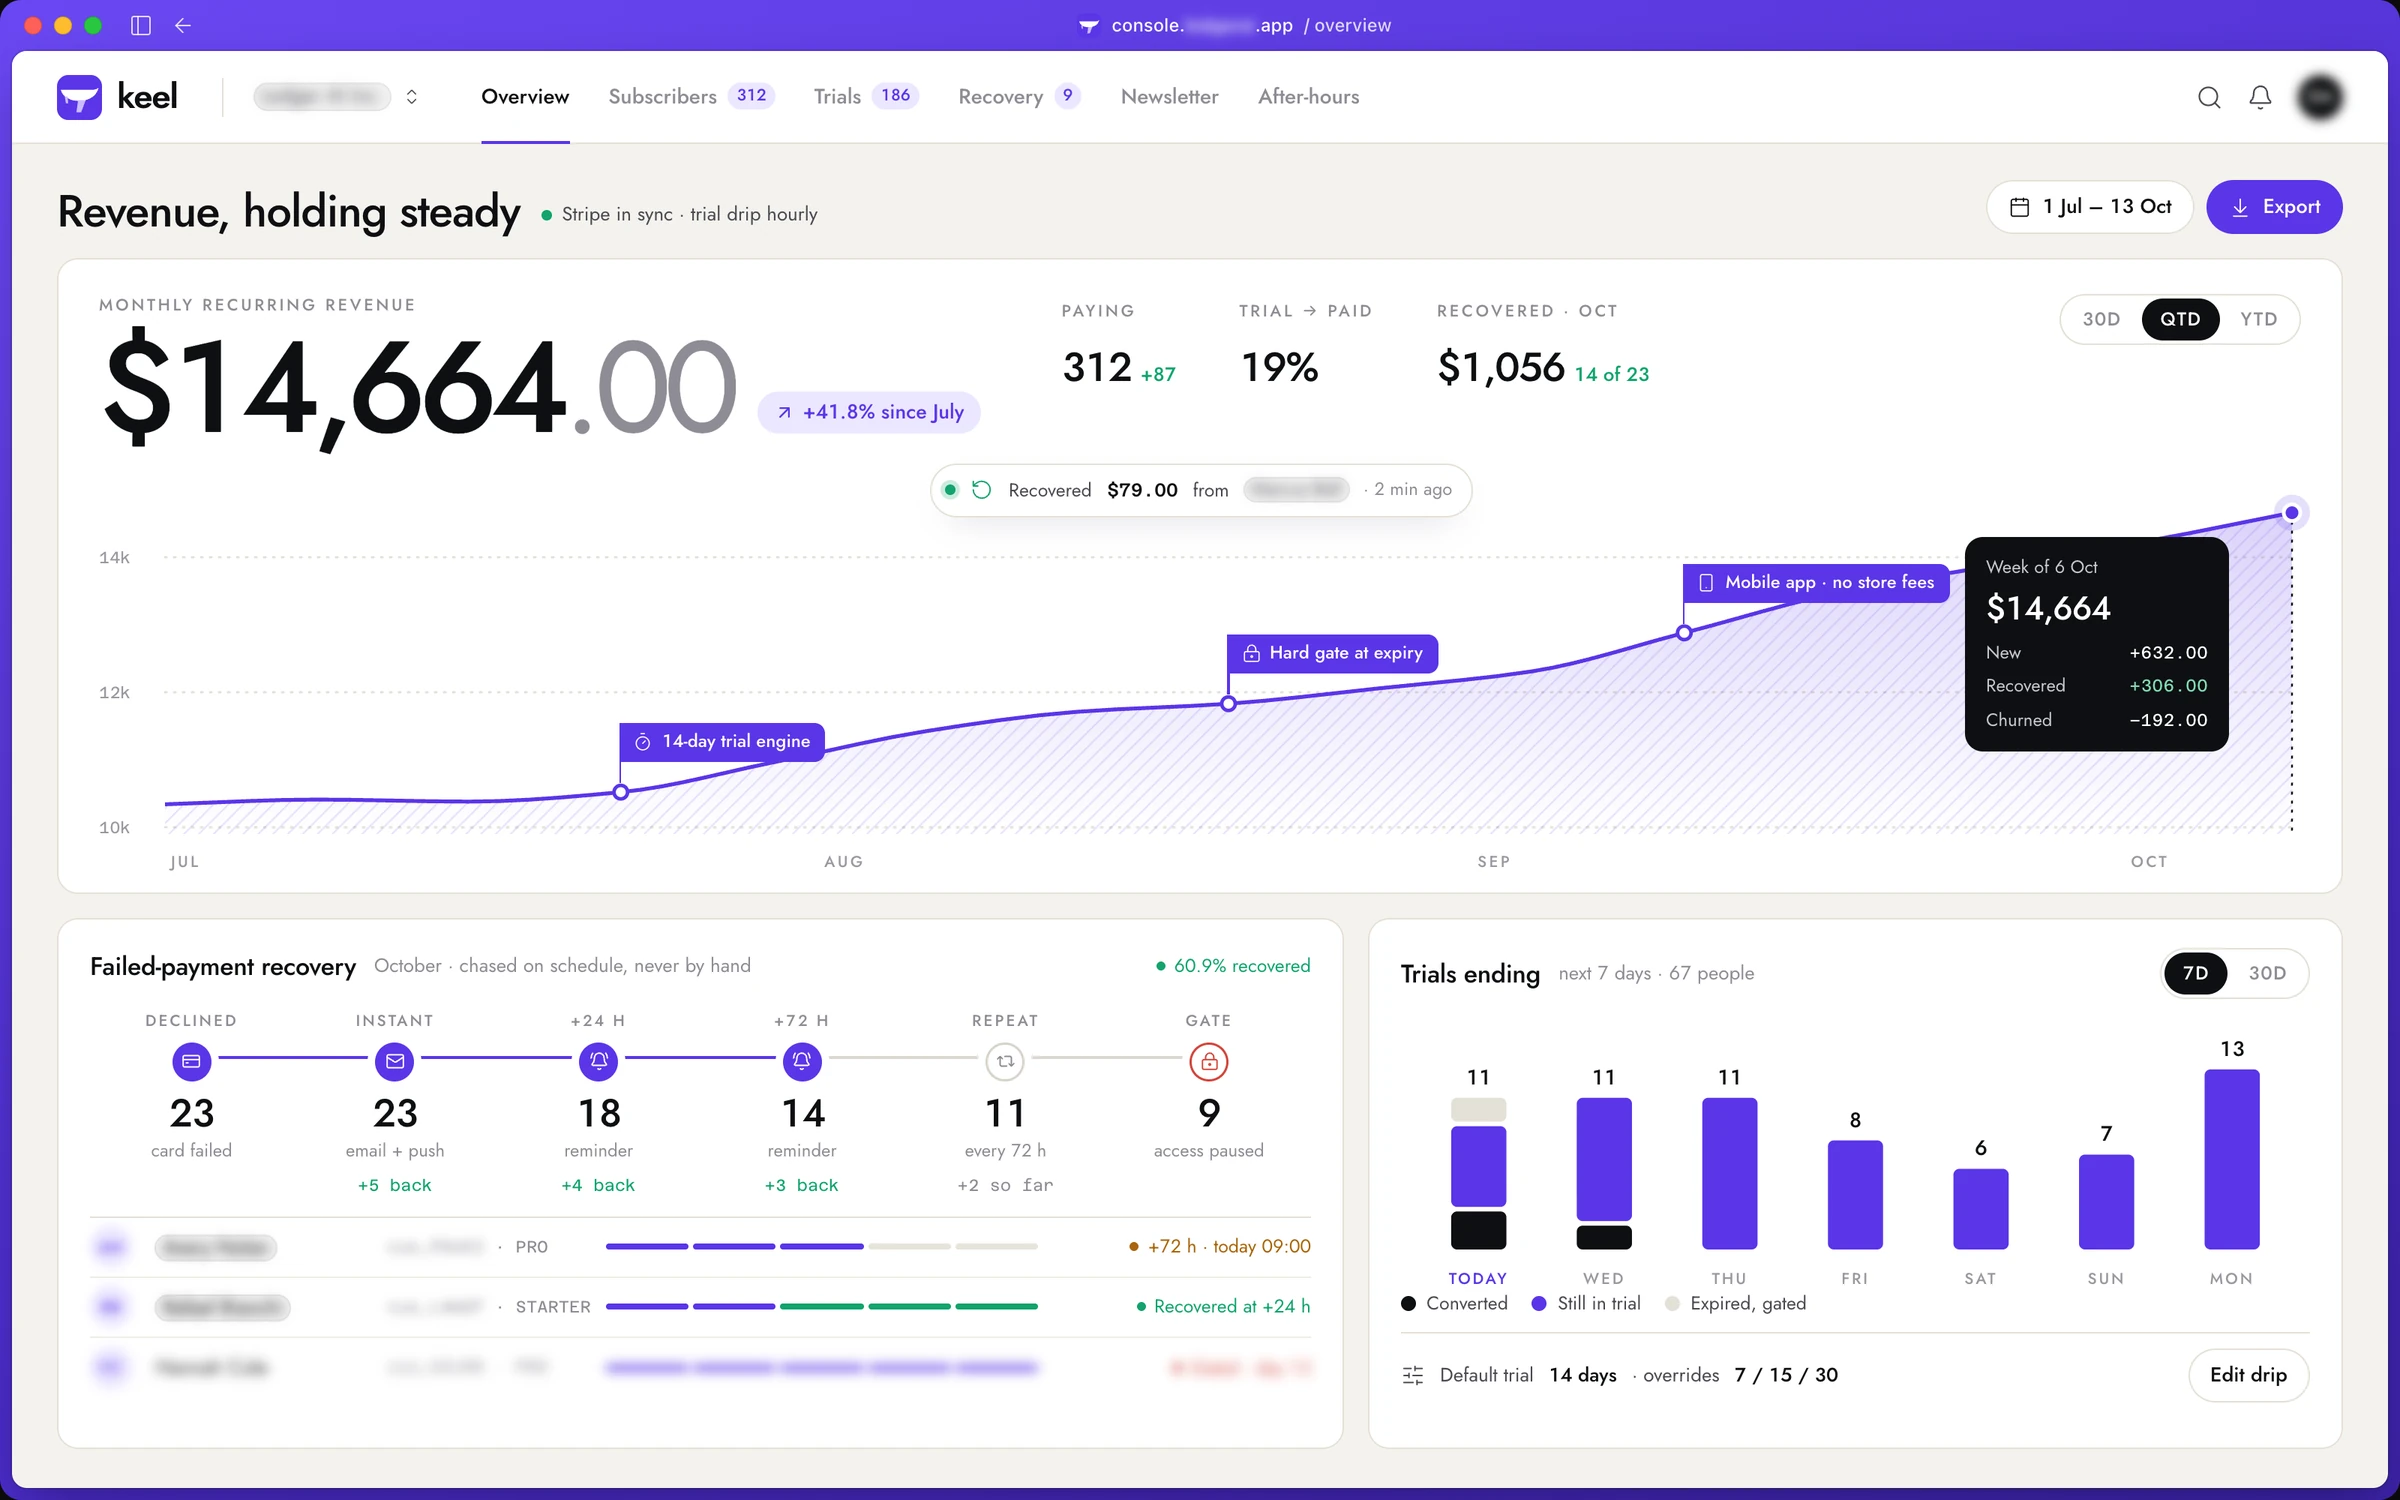Expand the workspace switcher chevrons
The width and height of the screenshot is (2400, 1500).
coord(411,97)
